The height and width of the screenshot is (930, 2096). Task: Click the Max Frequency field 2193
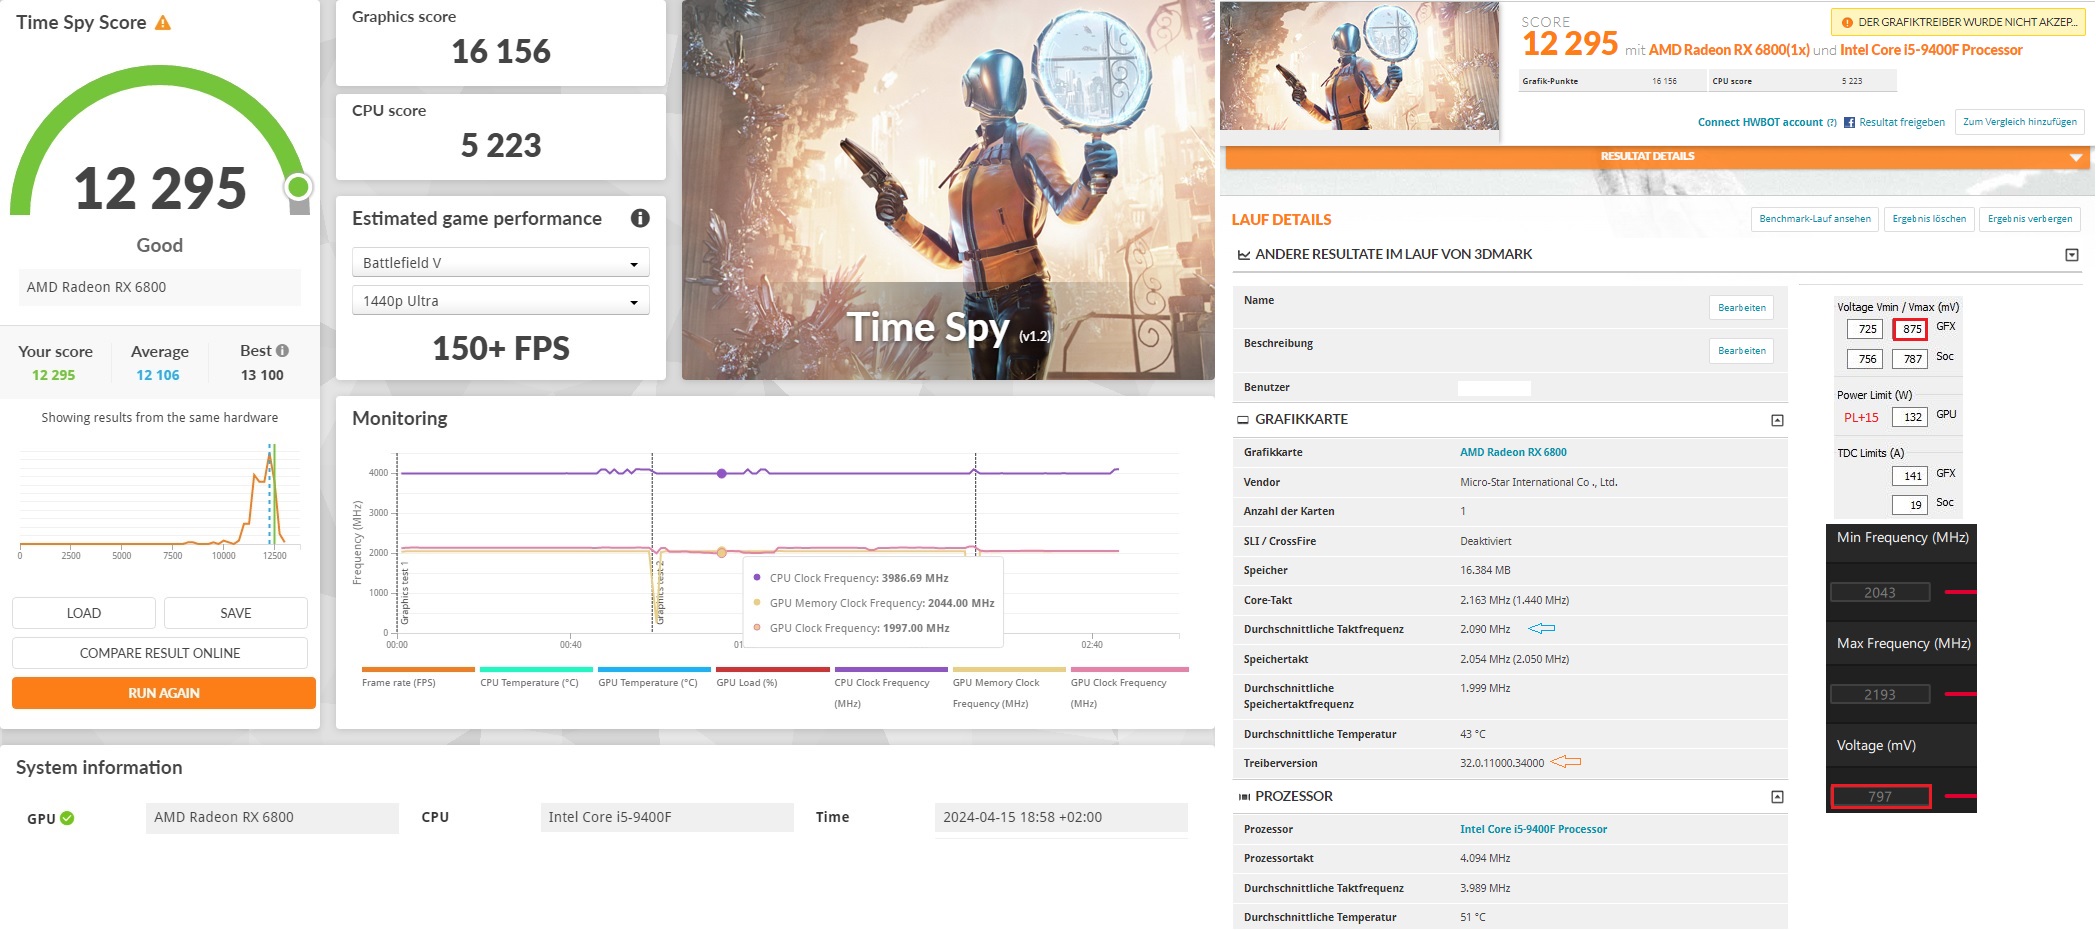(x=1879, y=695)
